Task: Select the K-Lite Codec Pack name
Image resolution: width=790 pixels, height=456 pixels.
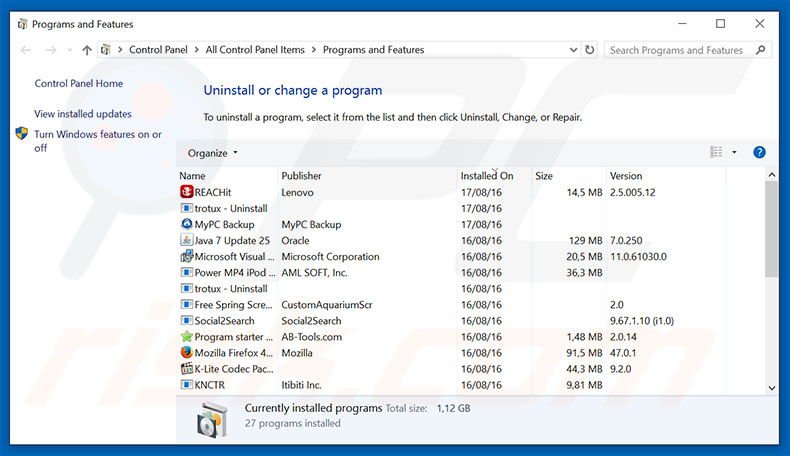Action: pyautogui.click(x=234, y=369)
